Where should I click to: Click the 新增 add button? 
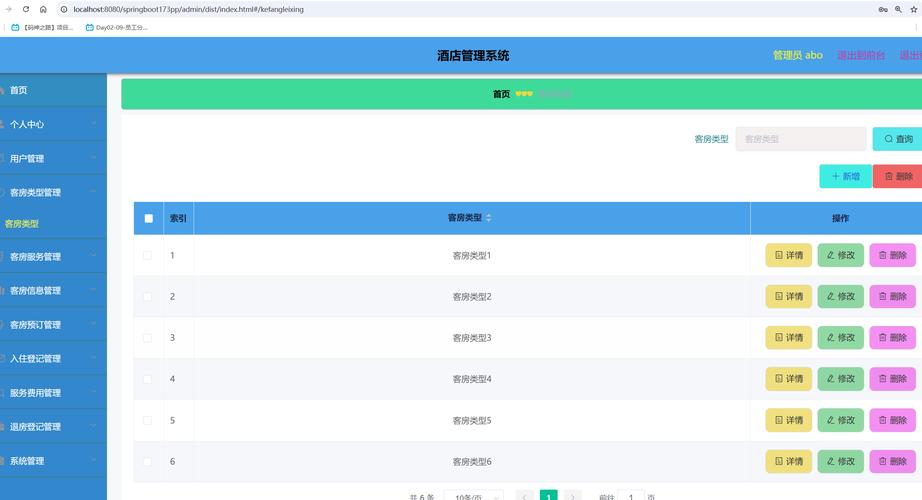[845, 176]
